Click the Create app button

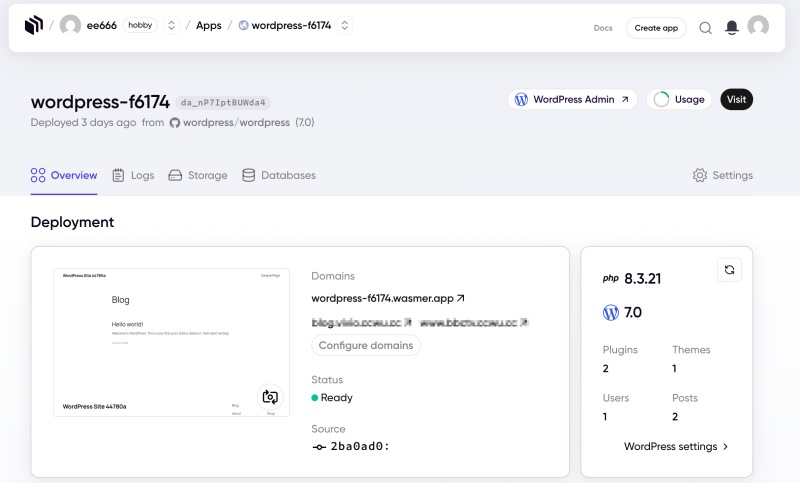656,28
